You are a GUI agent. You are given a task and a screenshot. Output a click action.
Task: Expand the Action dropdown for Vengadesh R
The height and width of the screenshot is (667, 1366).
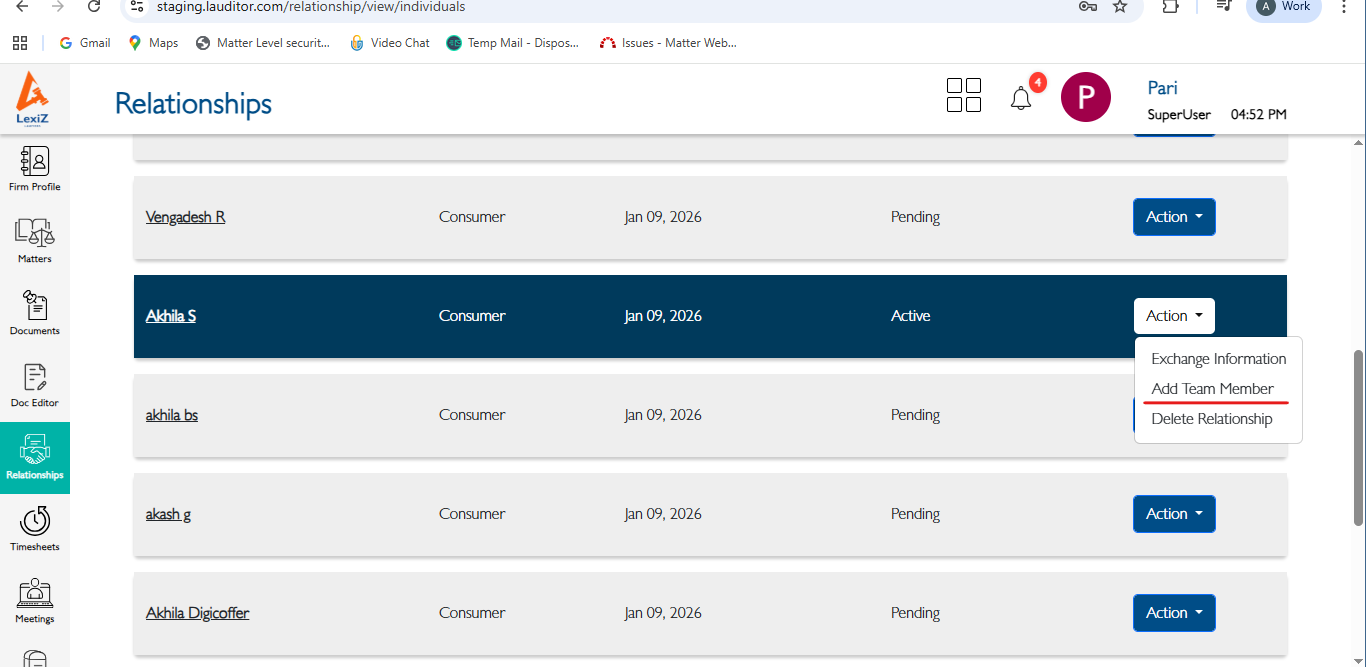tap(1174, 217)
